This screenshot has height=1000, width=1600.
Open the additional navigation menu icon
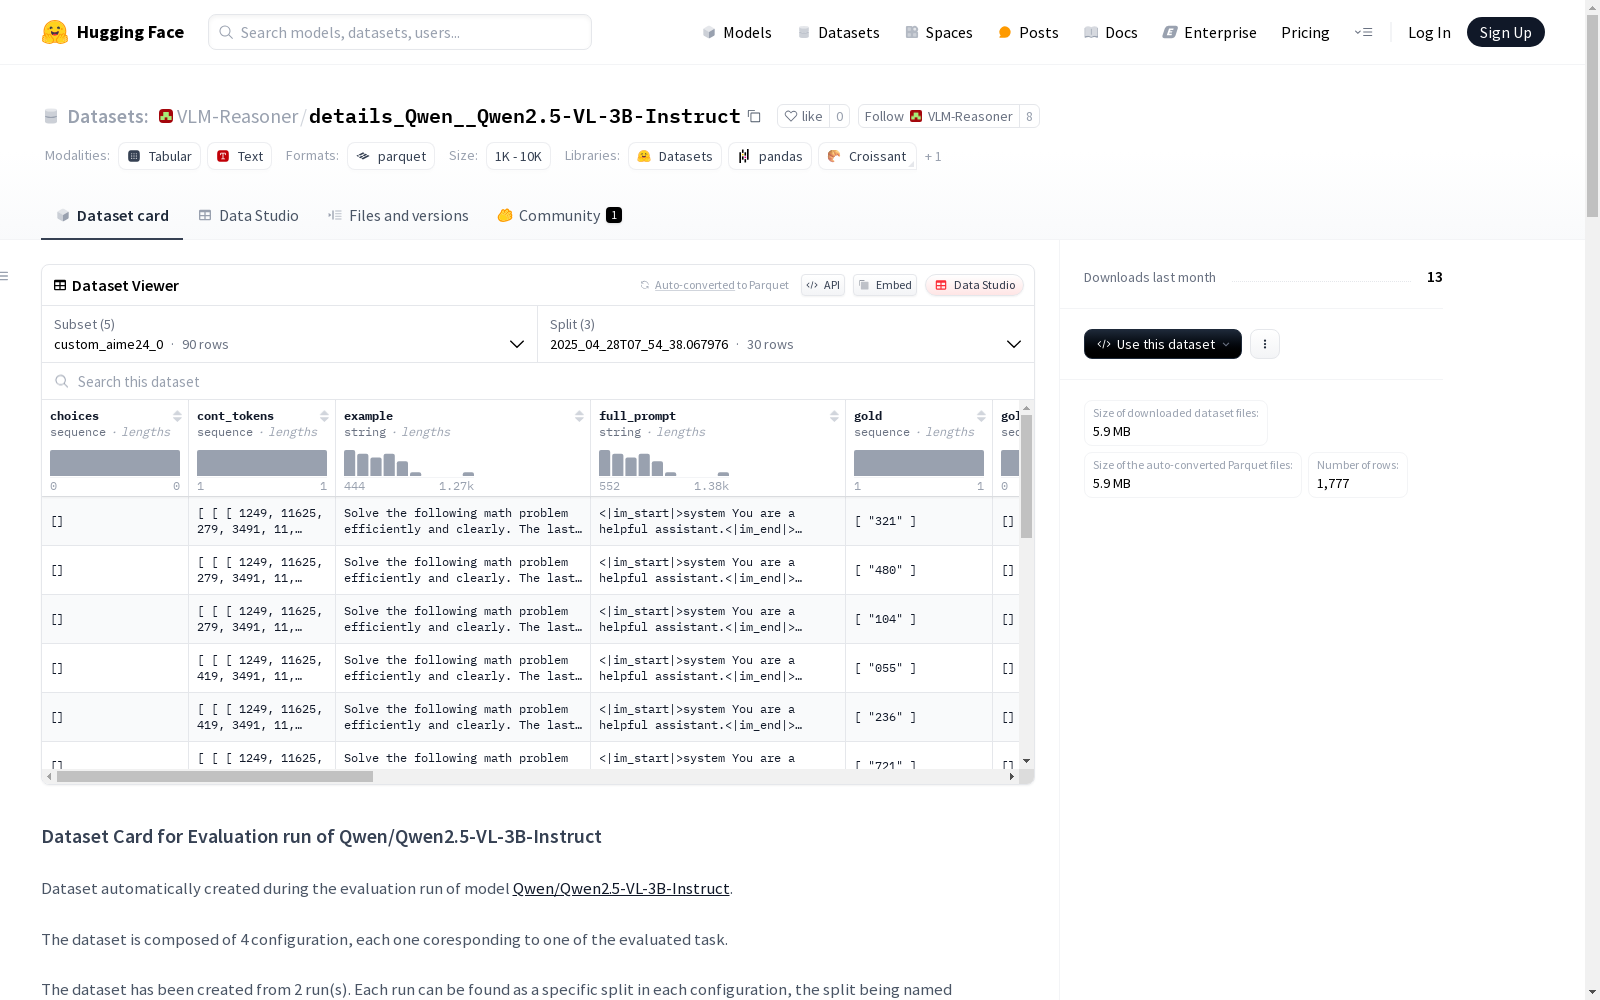(x=1363, y=32)
